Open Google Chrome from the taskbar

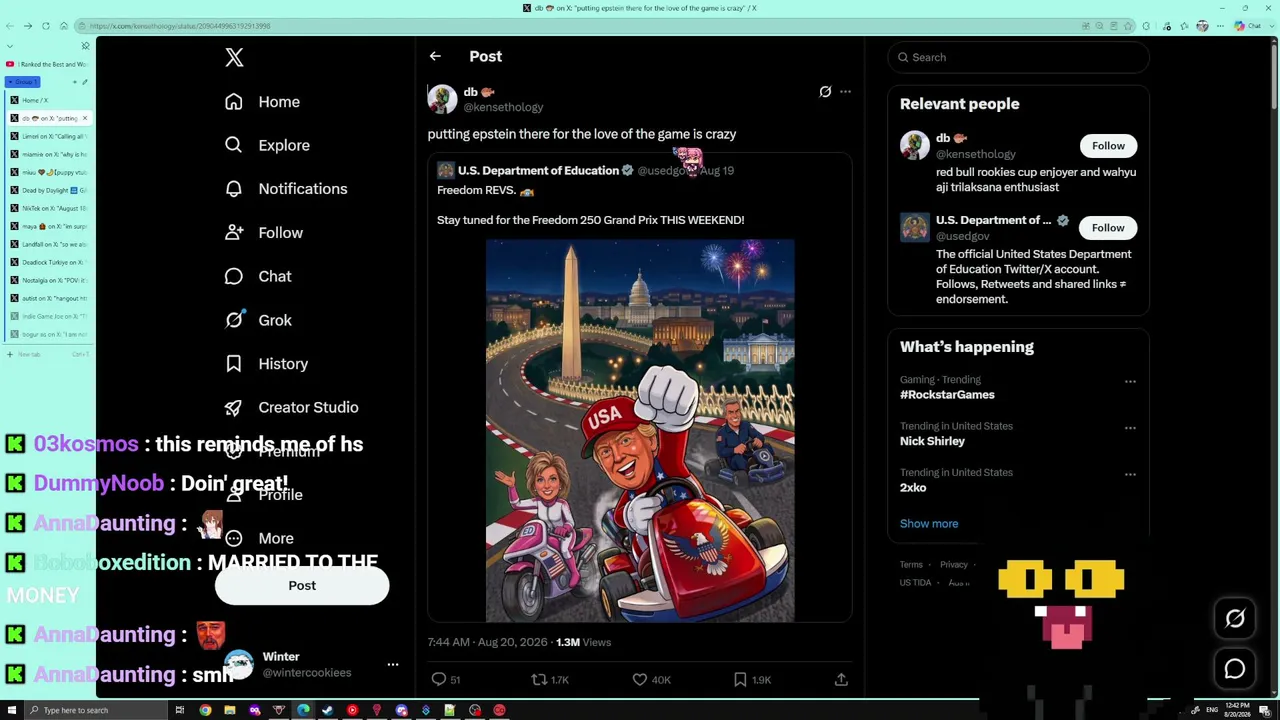point(205,710)
